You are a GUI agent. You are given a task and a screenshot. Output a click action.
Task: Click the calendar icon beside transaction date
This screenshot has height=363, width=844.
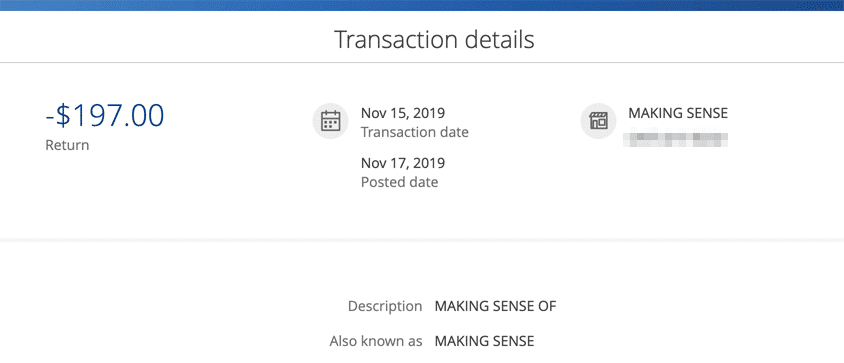(x=330, y=121)
